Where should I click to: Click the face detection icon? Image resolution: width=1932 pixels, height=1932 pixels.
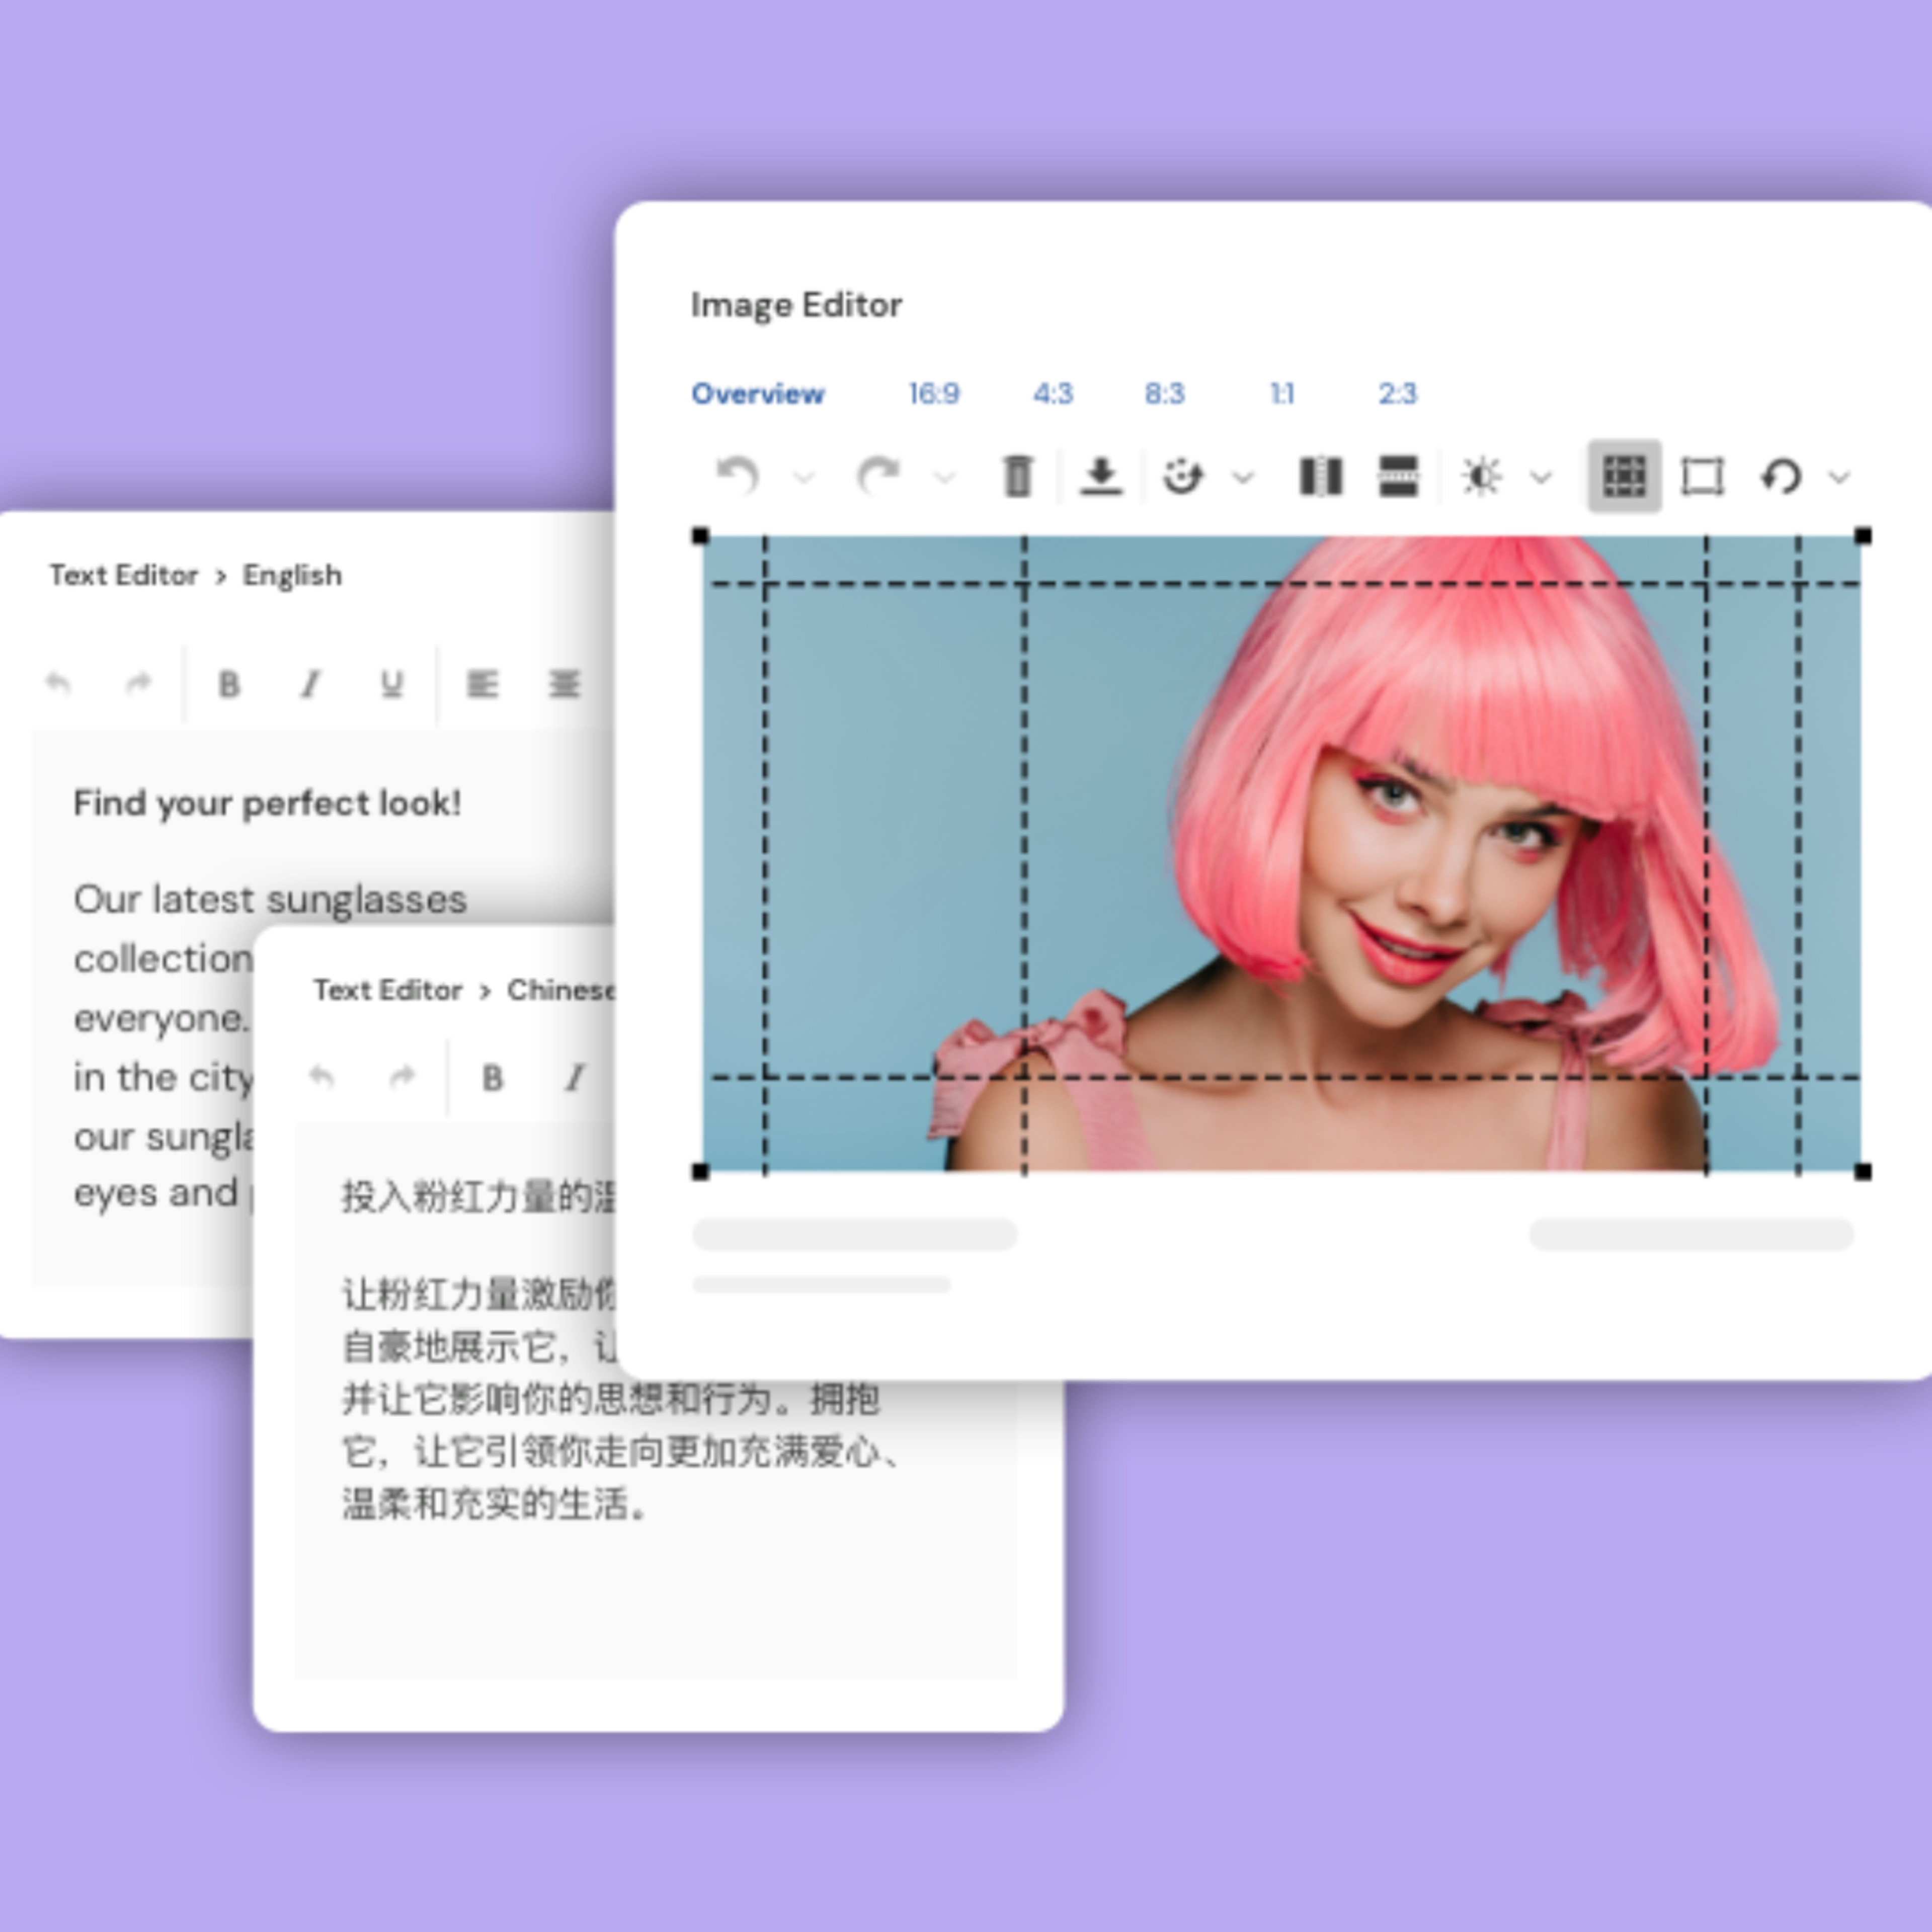[x=1182, y=476]
